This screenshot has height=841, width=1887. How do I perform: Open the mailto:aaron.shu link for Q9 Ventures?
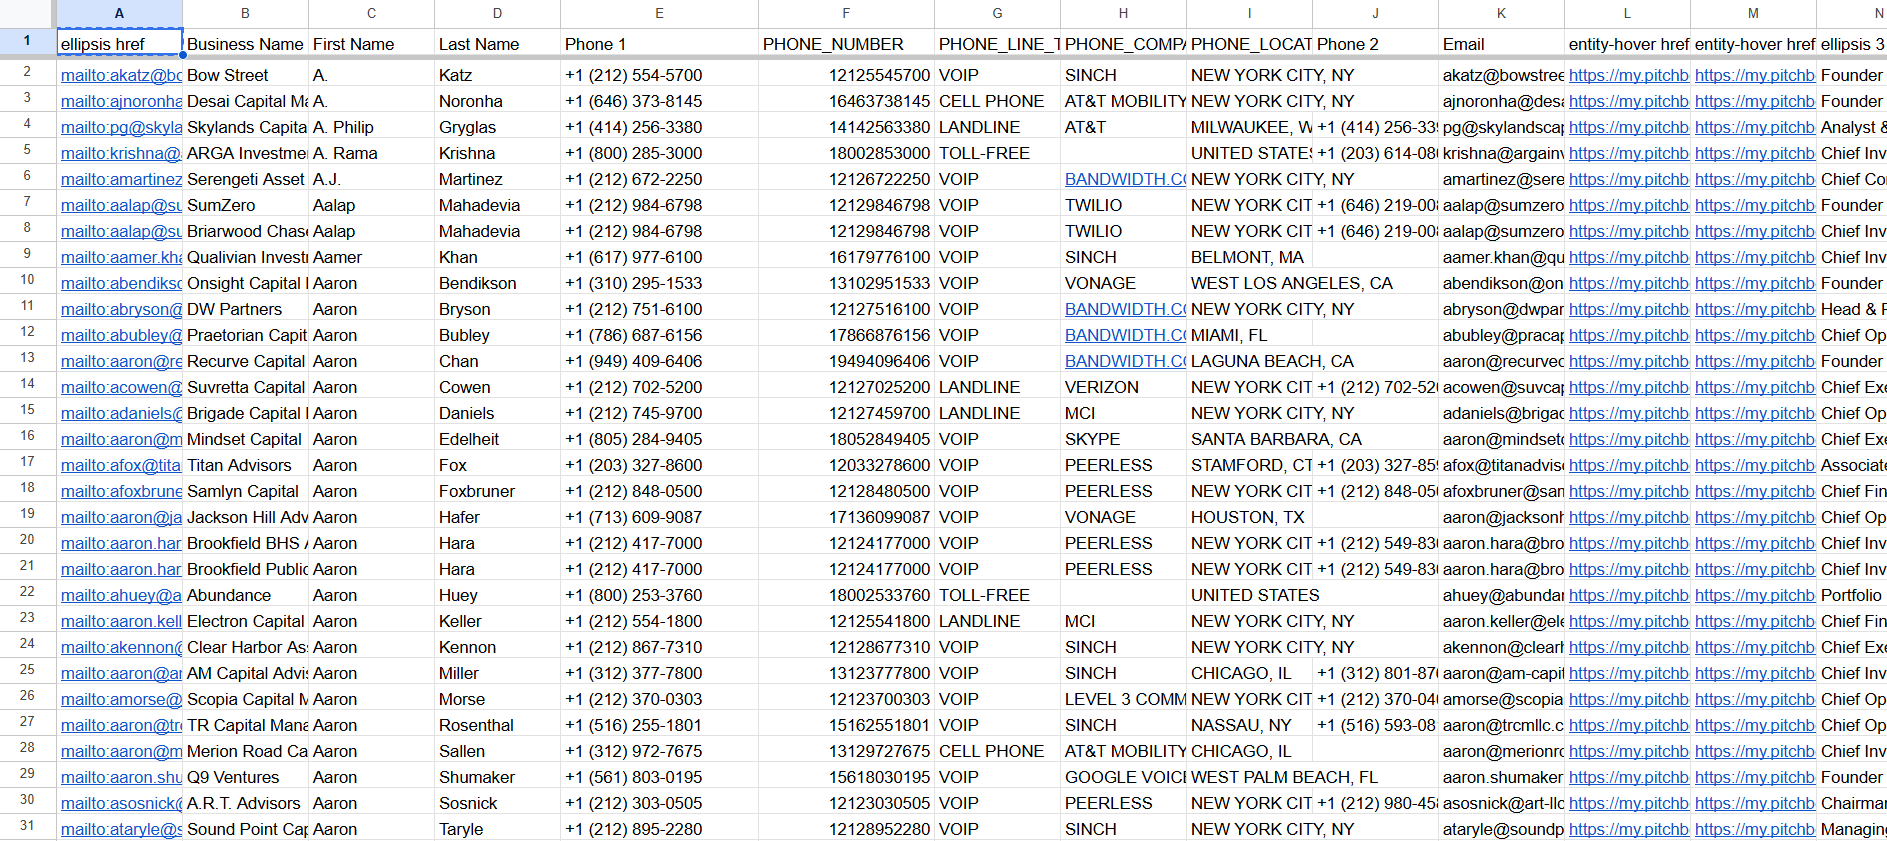(x=121, y=777)
